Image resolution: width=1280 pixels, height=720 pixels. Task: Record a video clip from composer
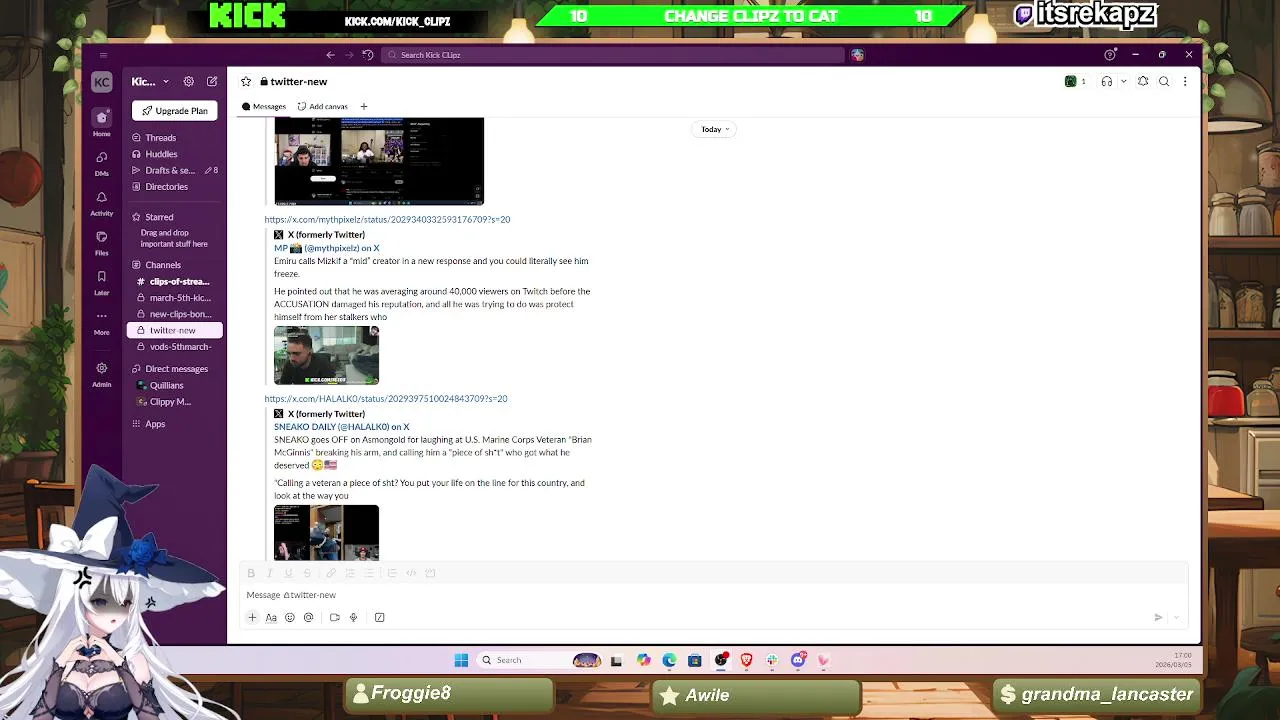[334, 617]
